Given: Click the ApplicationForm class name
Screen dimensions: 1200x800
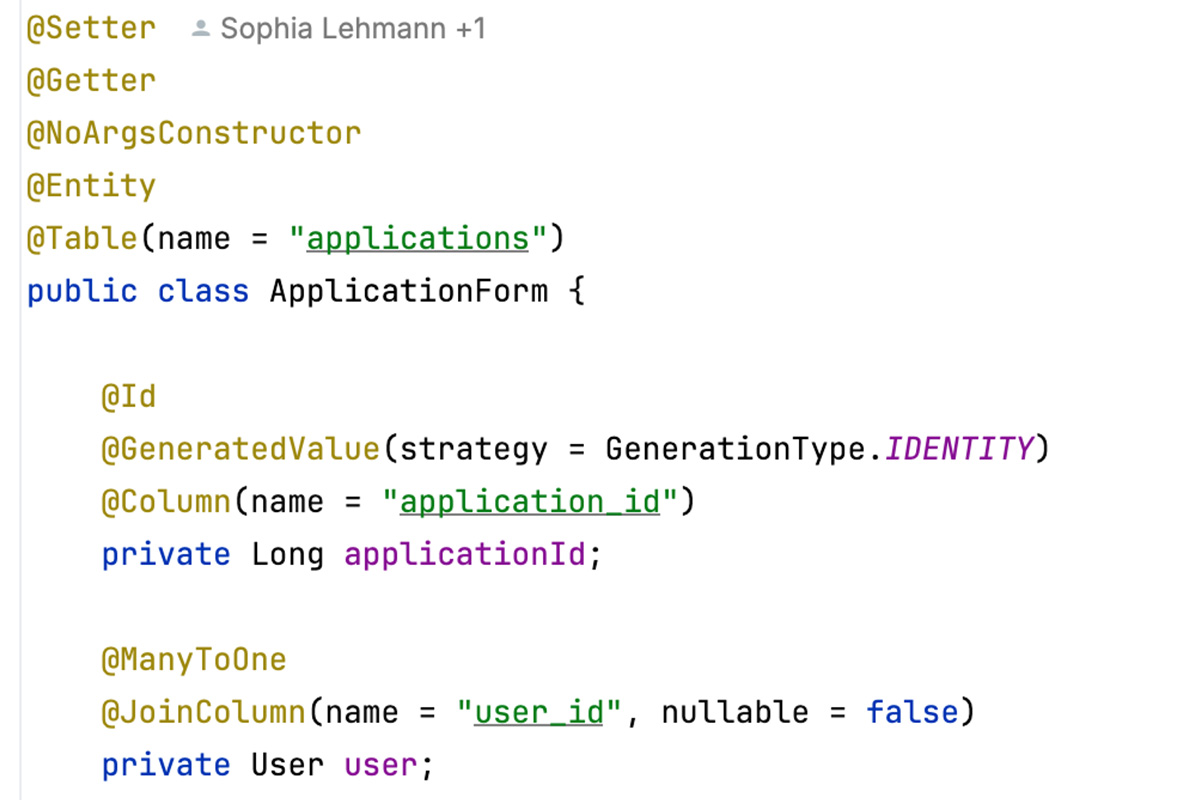Looking at the screenshot, I should tap(408, 291).
